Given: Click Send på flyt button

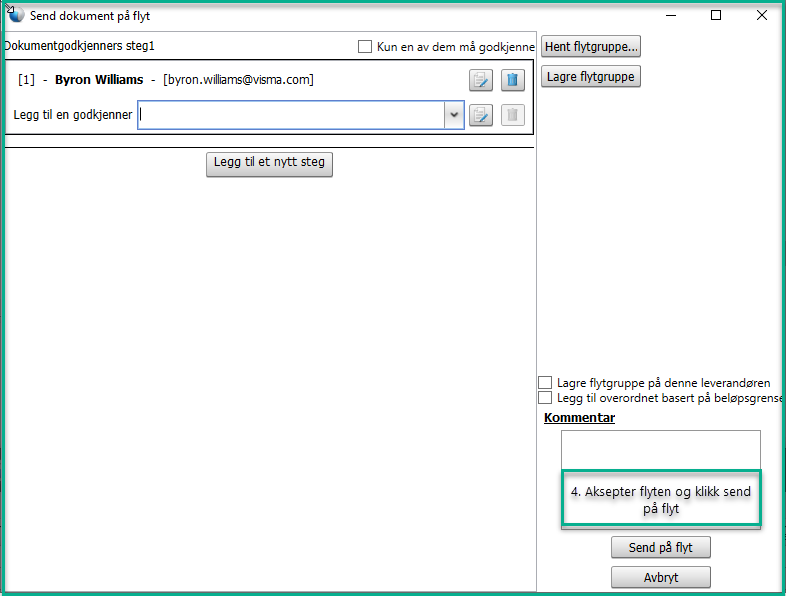Looking at the screenshot, I should click(661, 547).
